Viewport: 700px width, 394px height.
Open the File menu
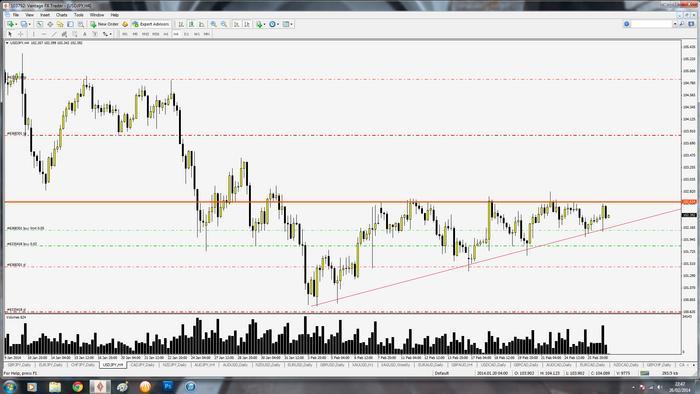(16, 15)
